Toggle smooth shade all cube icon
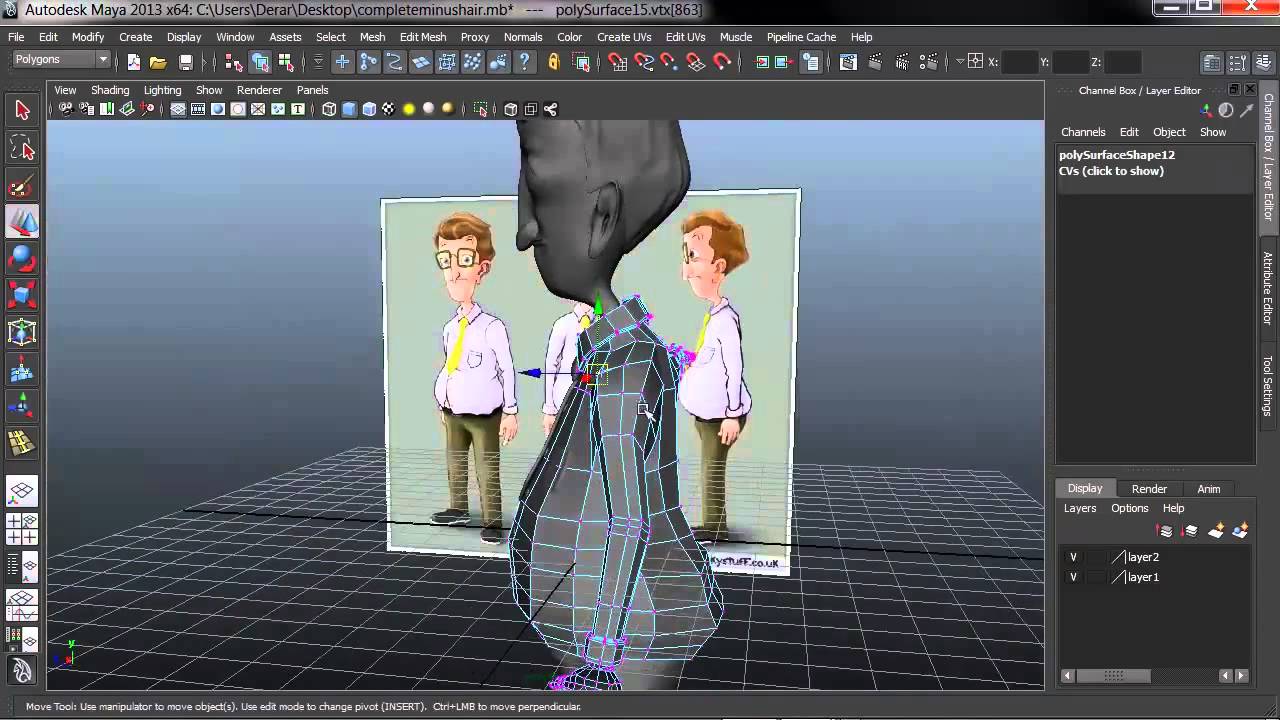1280x720 pixels. [349, 109]
